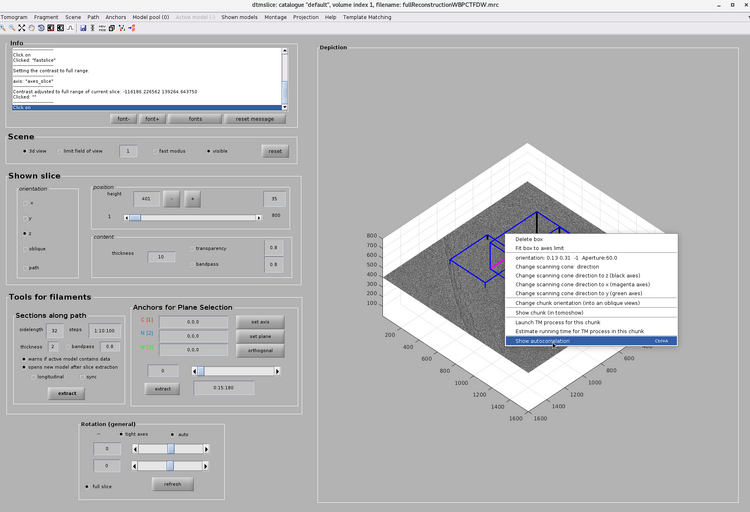Image resolution: width=750 pixels, height=512 pixels.
Task: Select the zoom out magnifier tool
Action: tap(12, 28)
